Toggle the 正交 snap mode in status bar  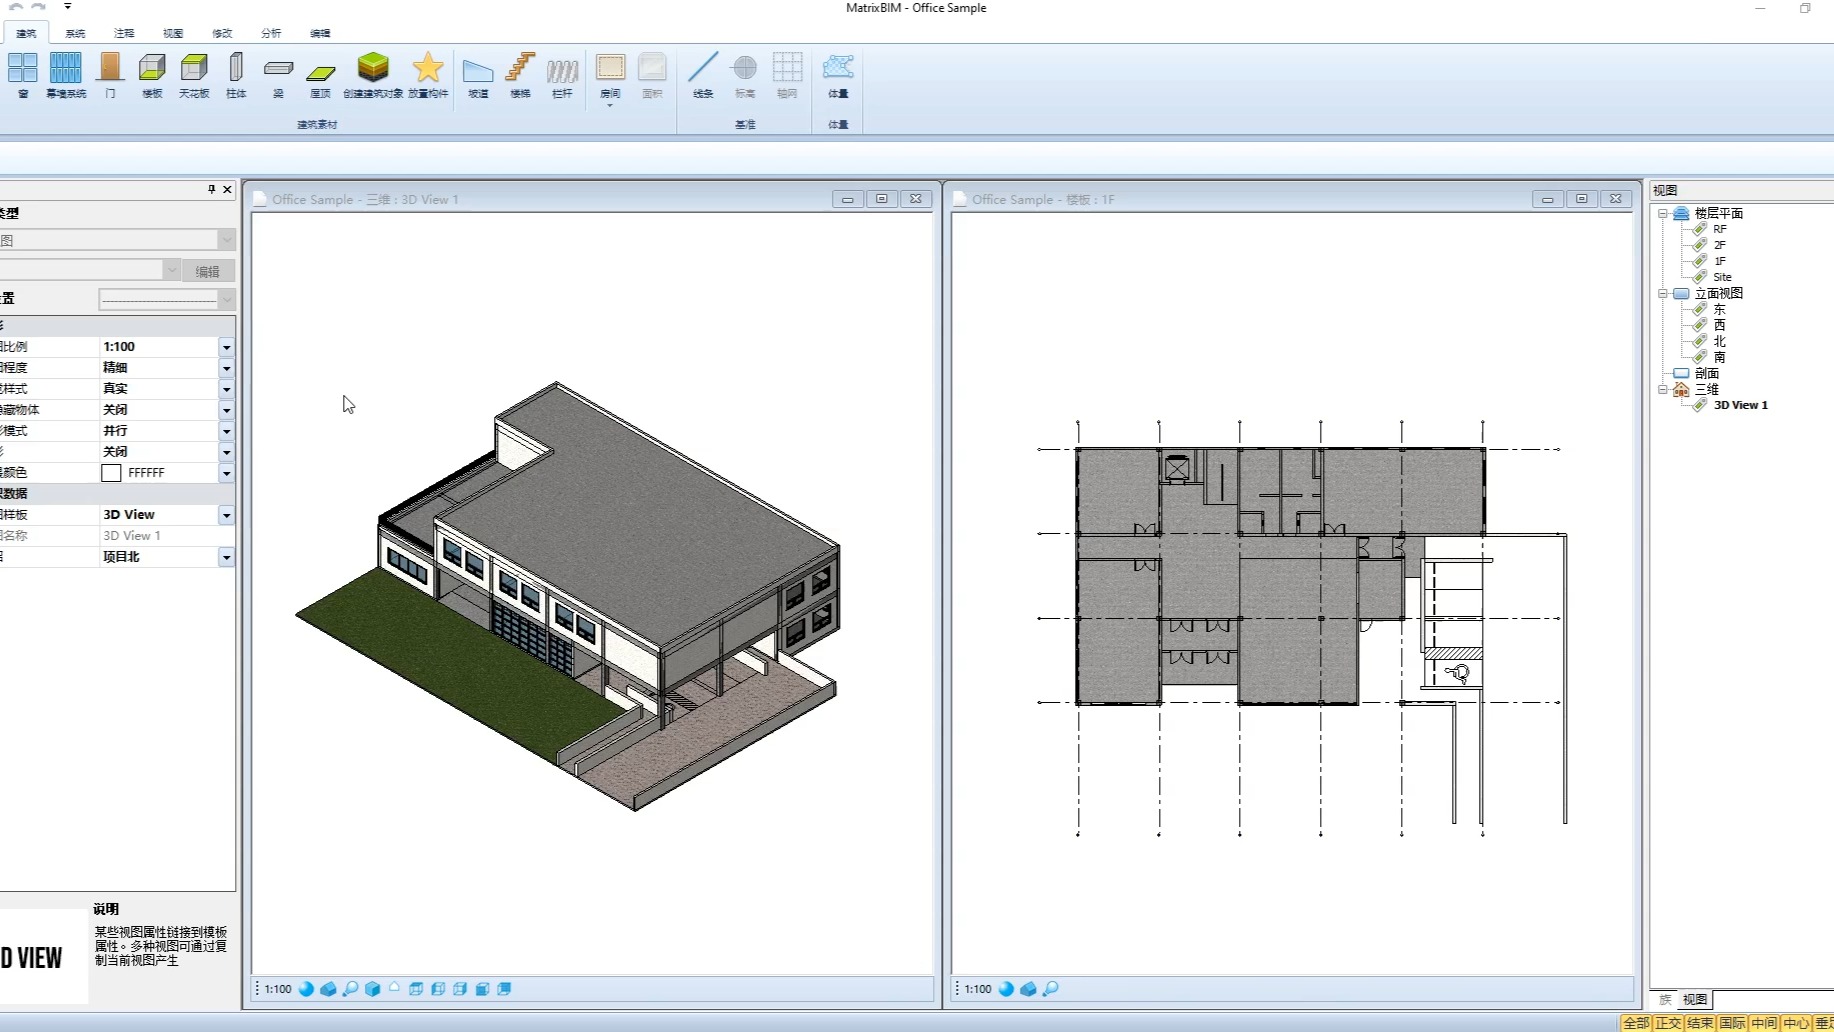[1668, 1023]
